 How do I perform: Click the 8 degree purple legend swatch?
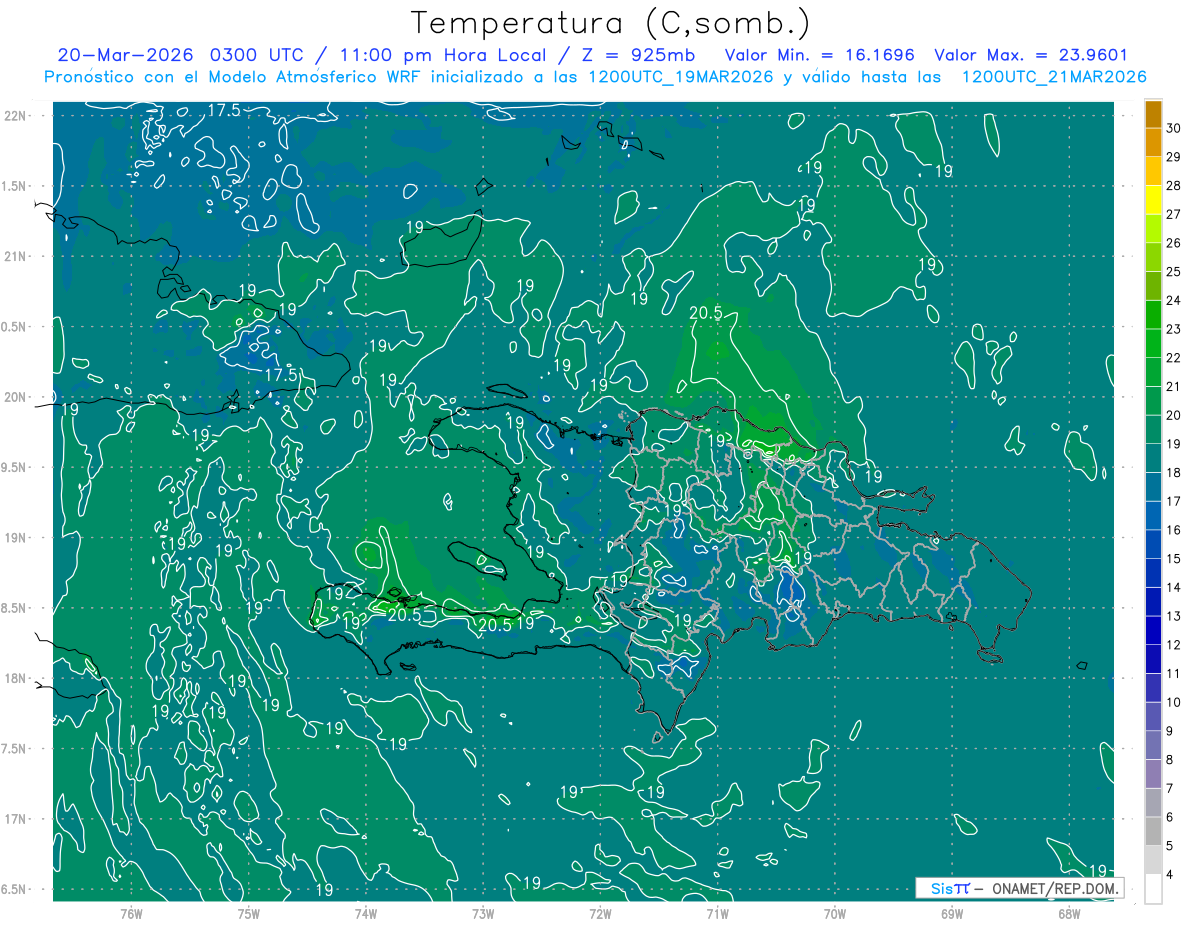1153,745
